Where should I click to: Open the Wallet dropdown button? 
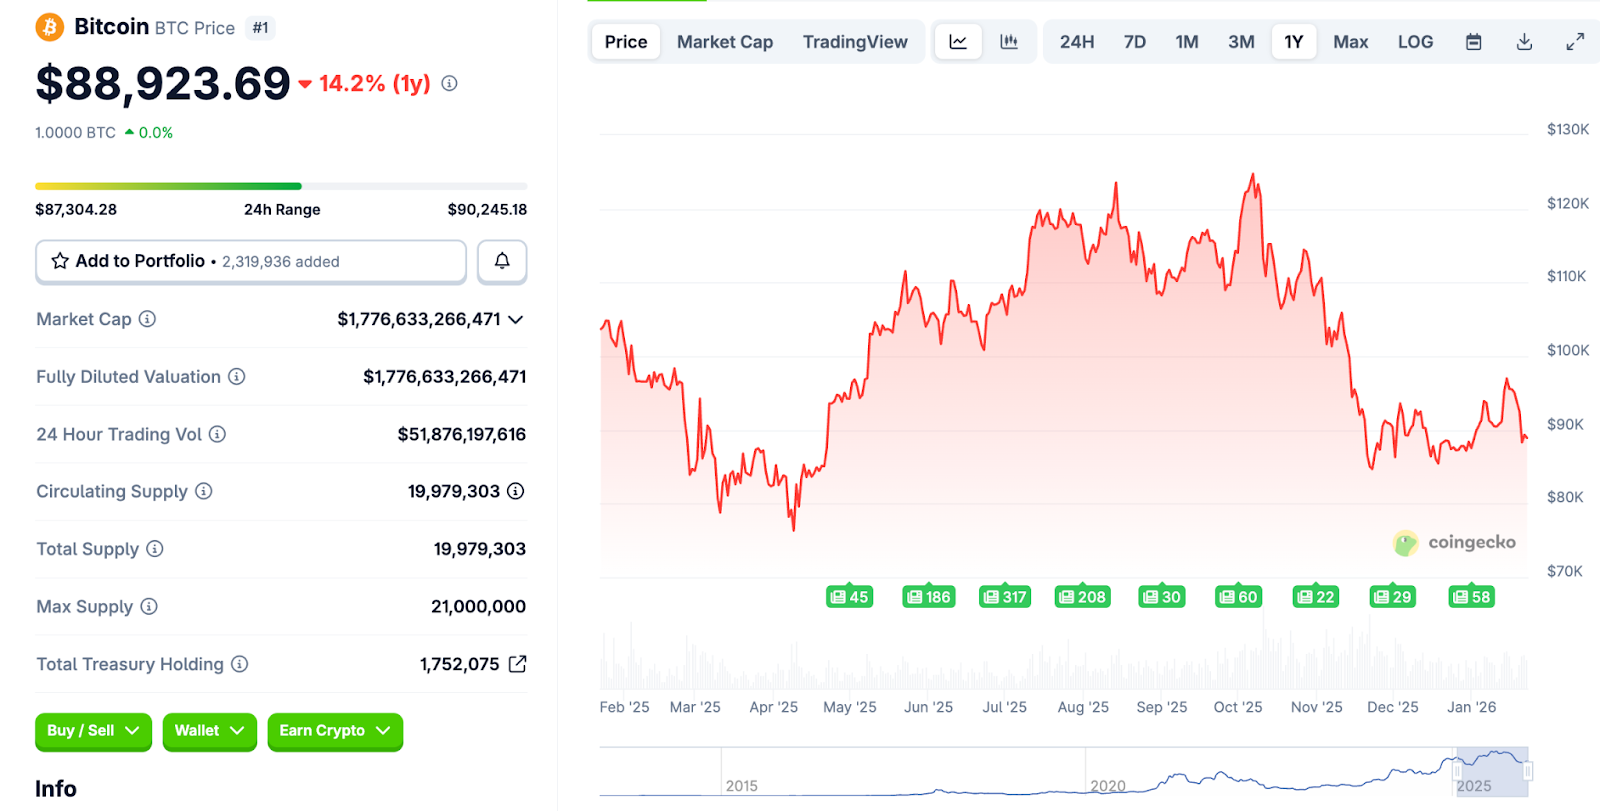pos(209,731)
